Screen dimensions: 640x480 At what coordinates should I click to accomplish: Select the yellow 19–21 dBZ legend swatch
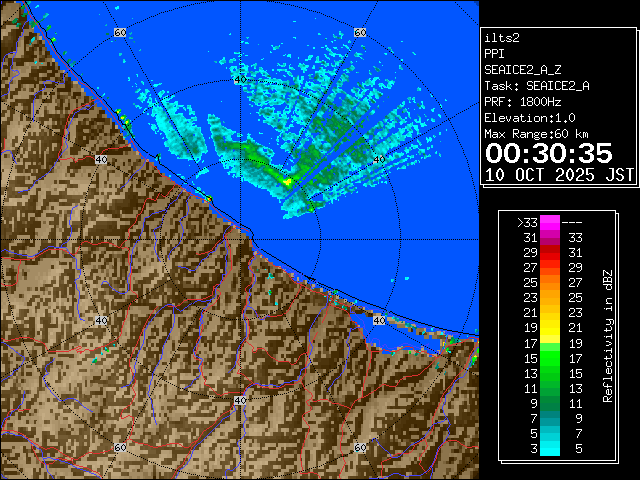549,328
